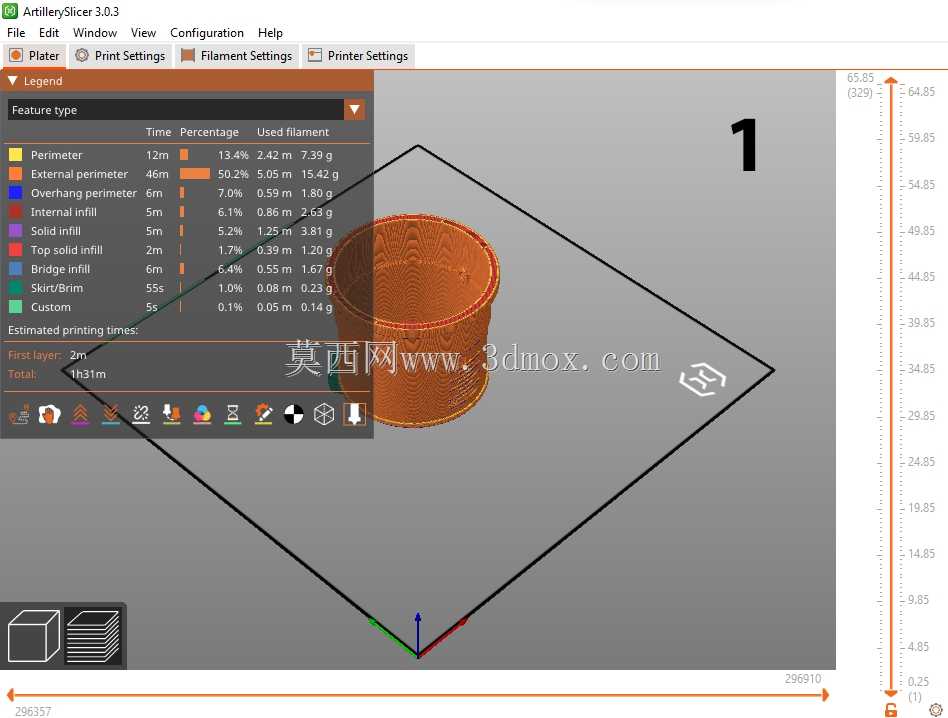The width and height of the screenshot is (948, 718).
Task: Click External perimeter orange swatch
Action: [16, 173]
